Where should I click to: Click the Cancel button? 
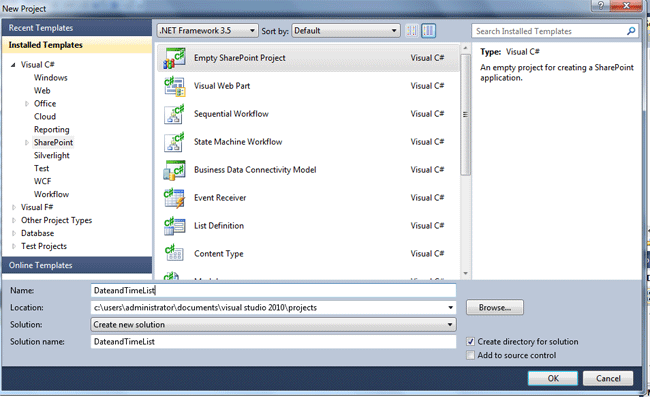click(x=608, y=378)
